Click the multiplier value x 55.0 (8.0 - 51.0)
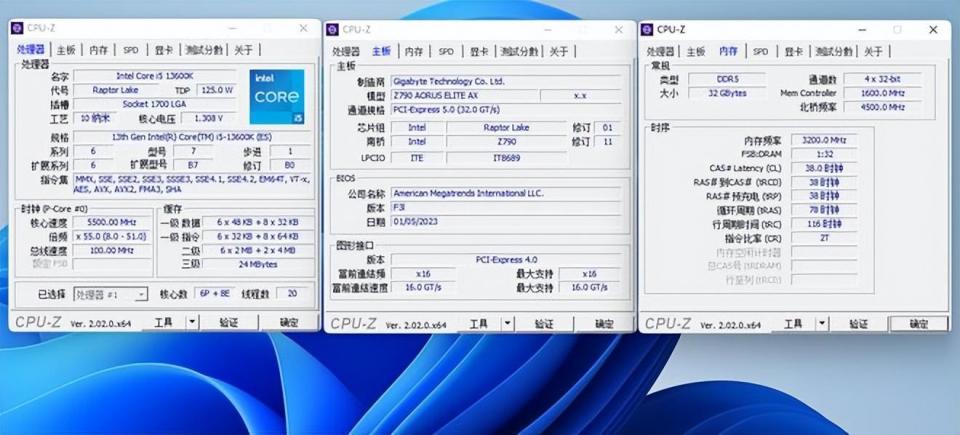The image size is (960, 435). click(111, 236)
